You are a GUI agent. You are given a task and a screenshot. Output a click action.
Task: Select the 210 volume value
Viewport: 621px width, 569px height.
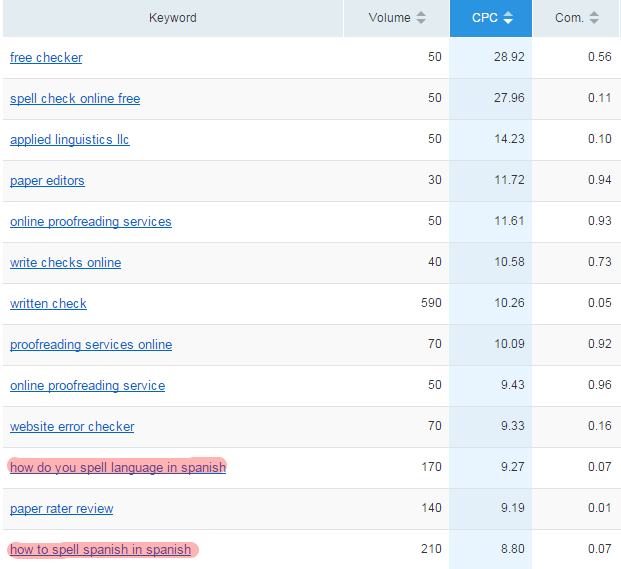[x=431, y=549]
